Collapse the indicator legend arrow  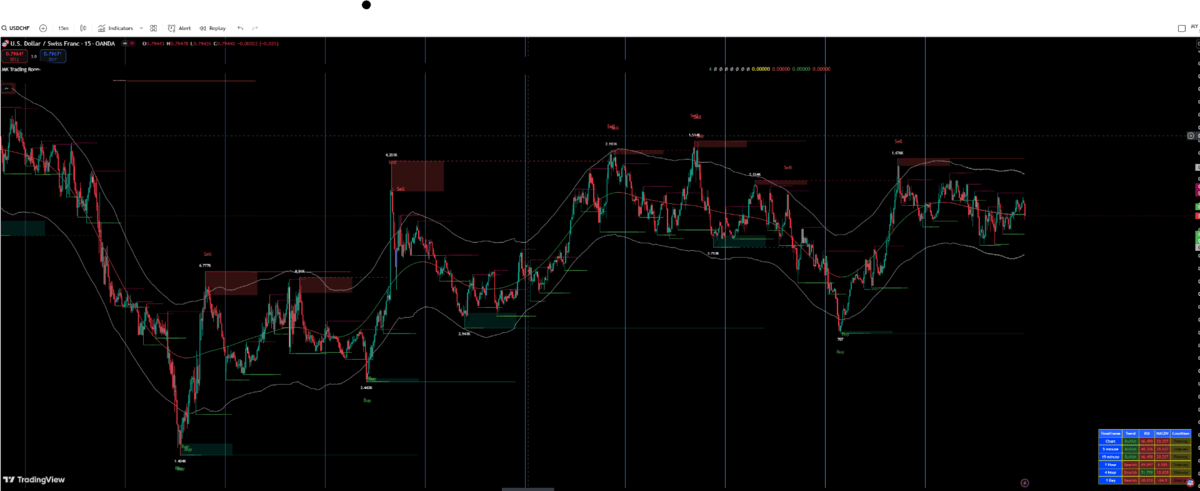click(x=7, y=88)
